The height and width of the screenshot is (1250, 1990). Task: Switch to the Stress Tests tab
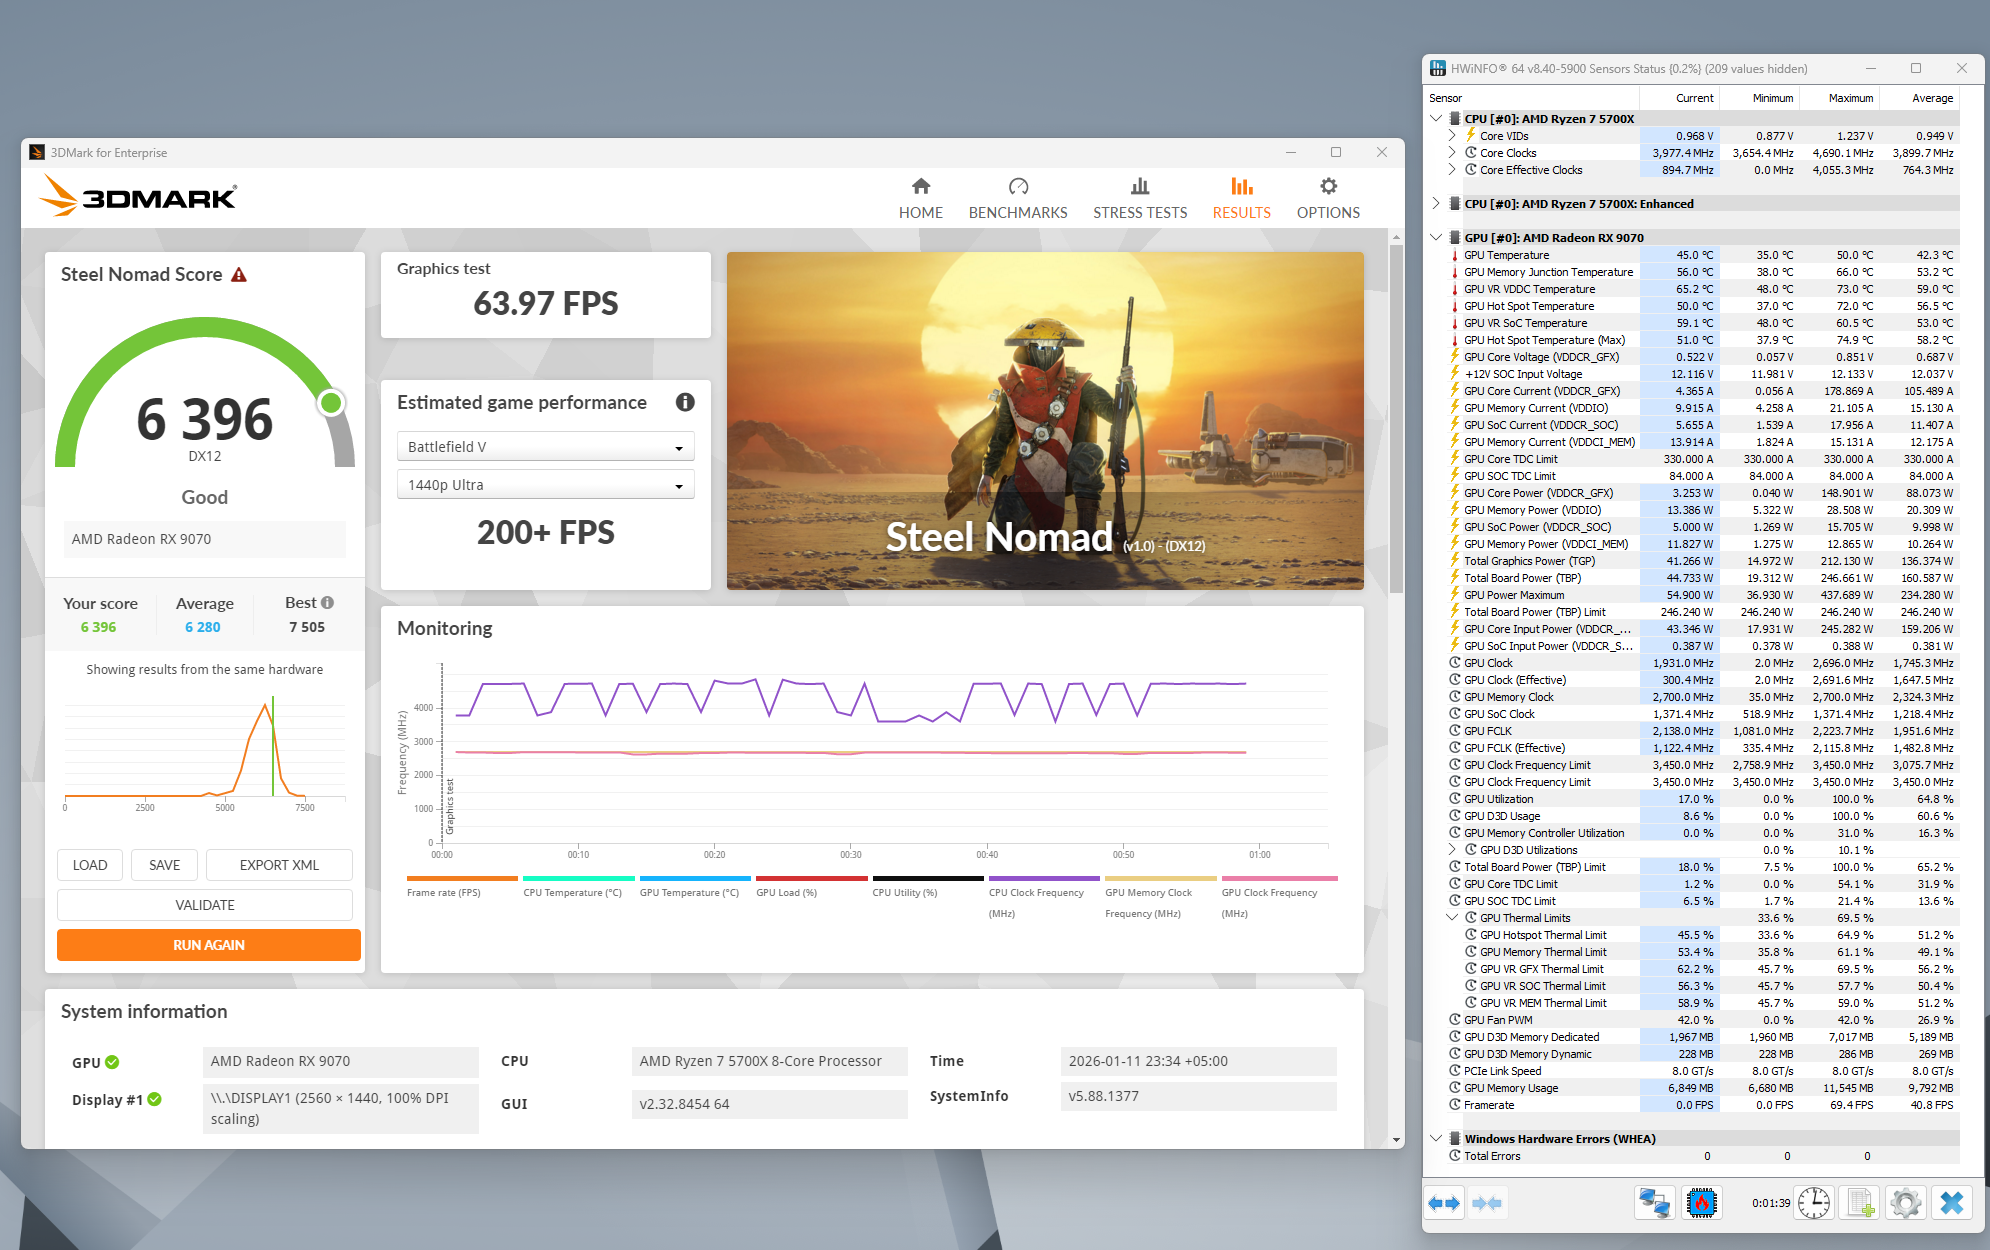coord(1139,198)
